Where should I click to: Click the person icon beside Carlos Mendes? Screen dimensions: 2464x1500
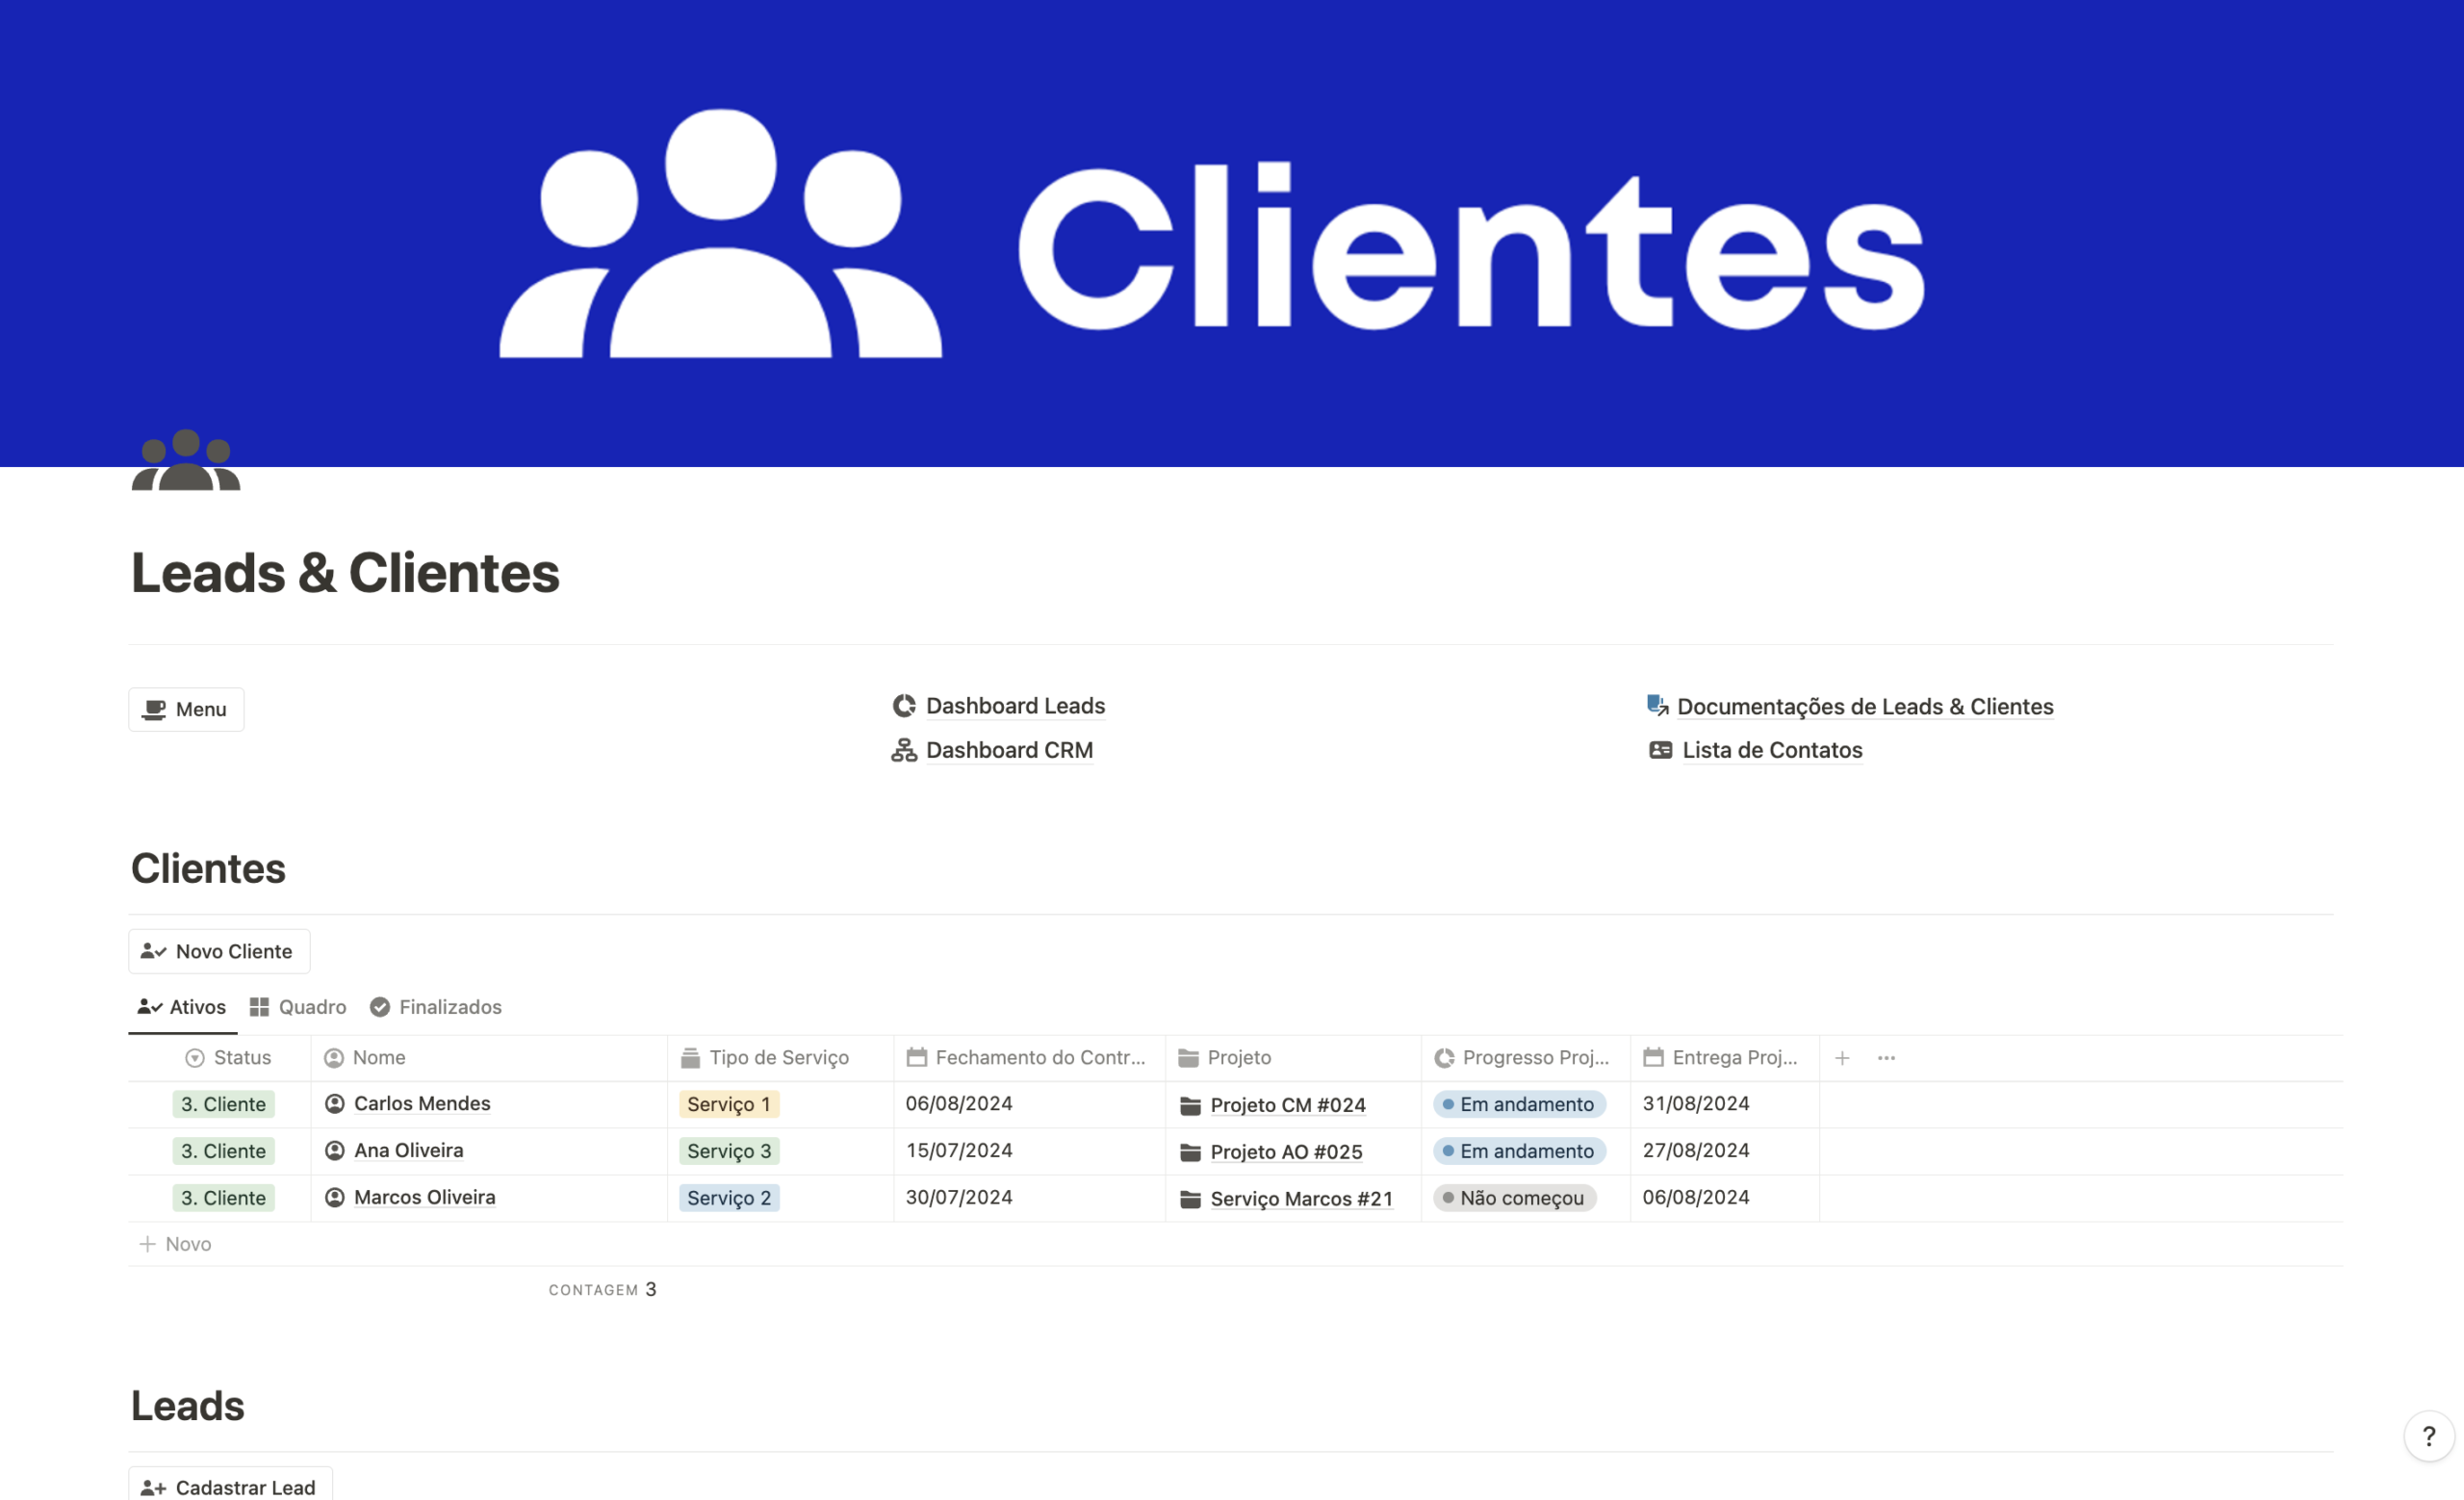tap(335, 1103)
